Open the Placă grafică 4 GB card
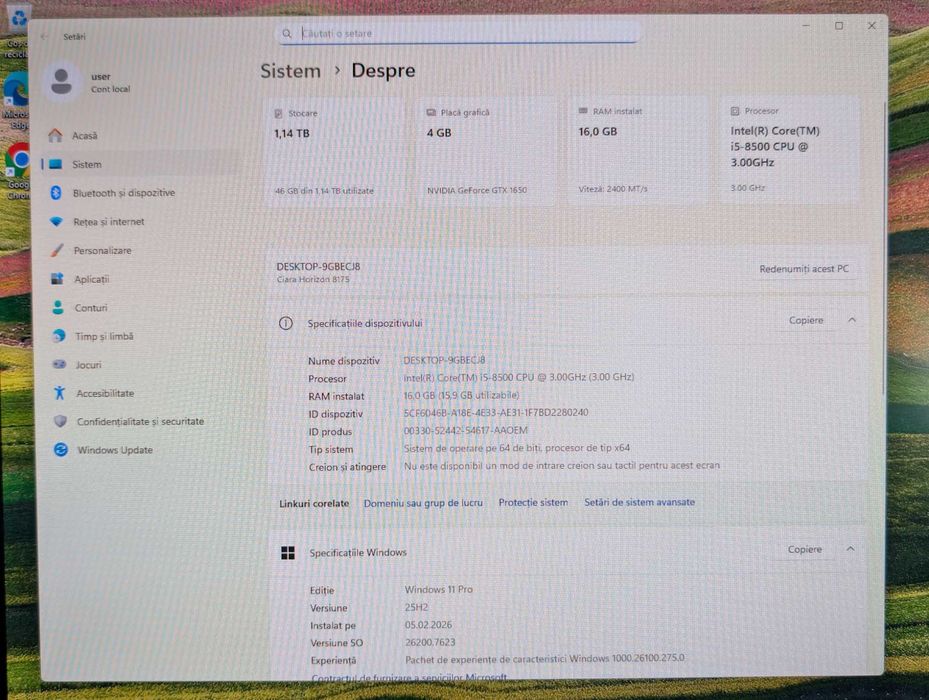 (x=486, y=151)
